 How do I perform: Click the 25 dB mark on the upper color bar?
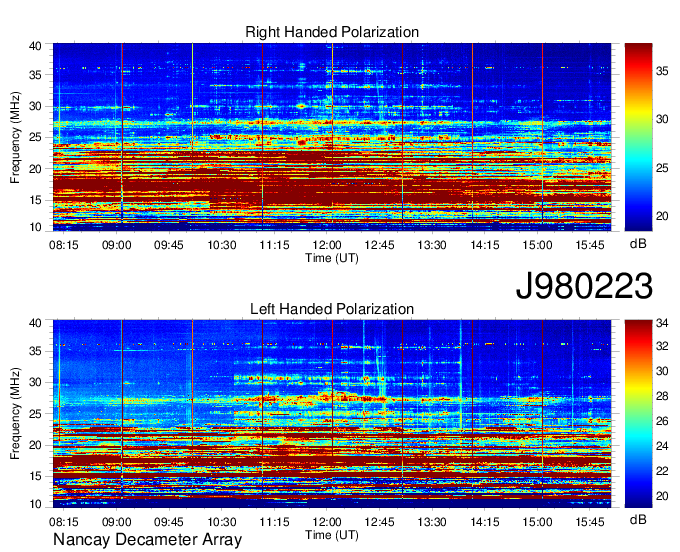[662, 168]
